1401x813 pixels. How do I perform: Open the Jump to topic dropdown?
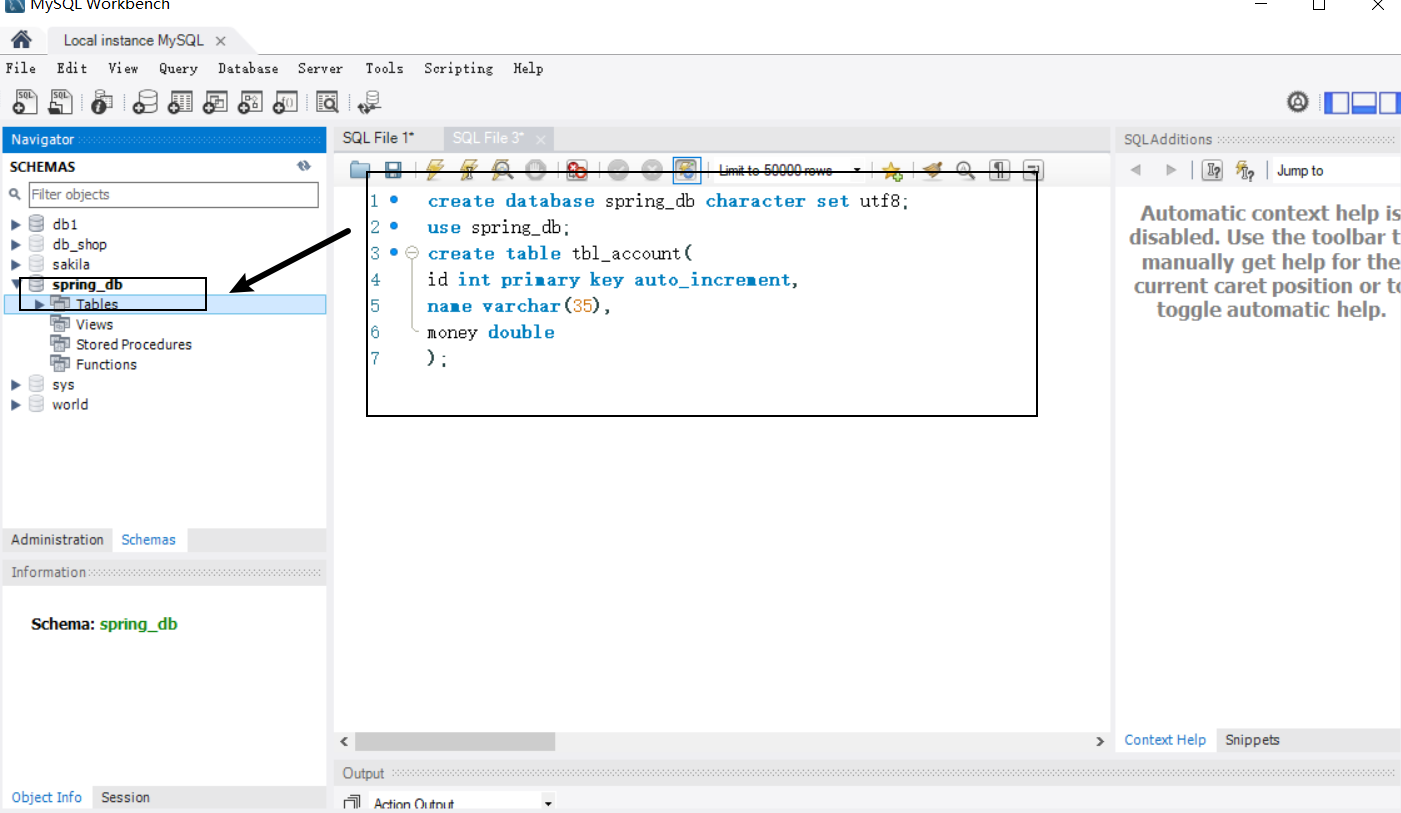tap(1337, 170)
